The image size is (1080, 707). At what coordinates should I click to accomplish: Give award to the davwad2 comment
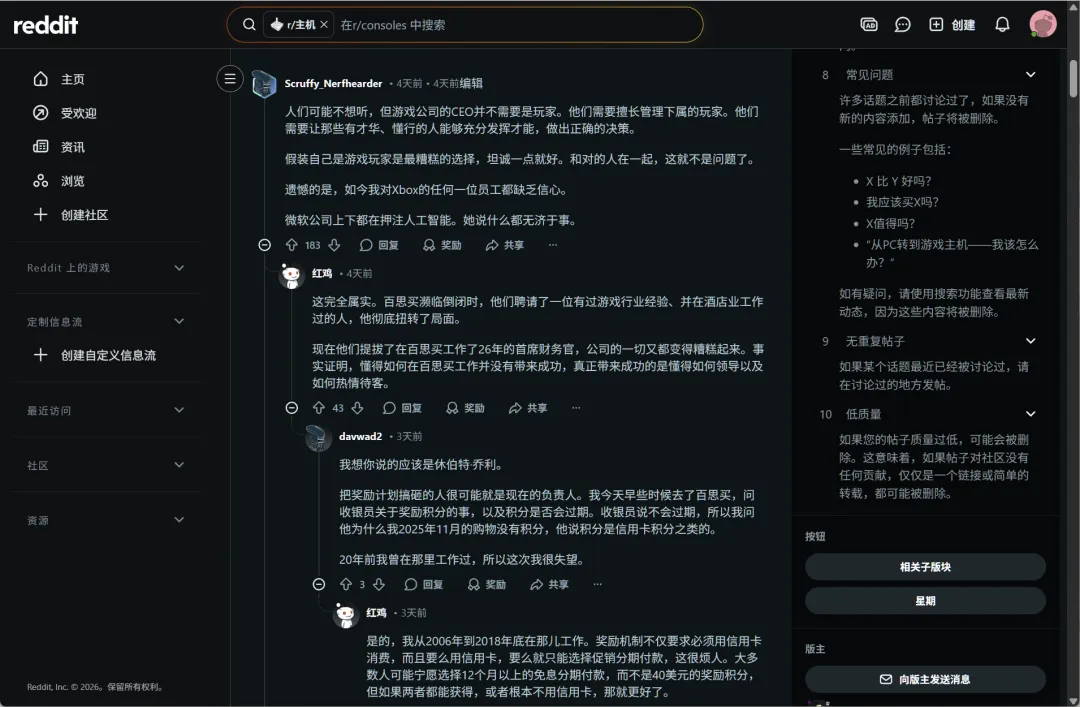coord(487,584)
